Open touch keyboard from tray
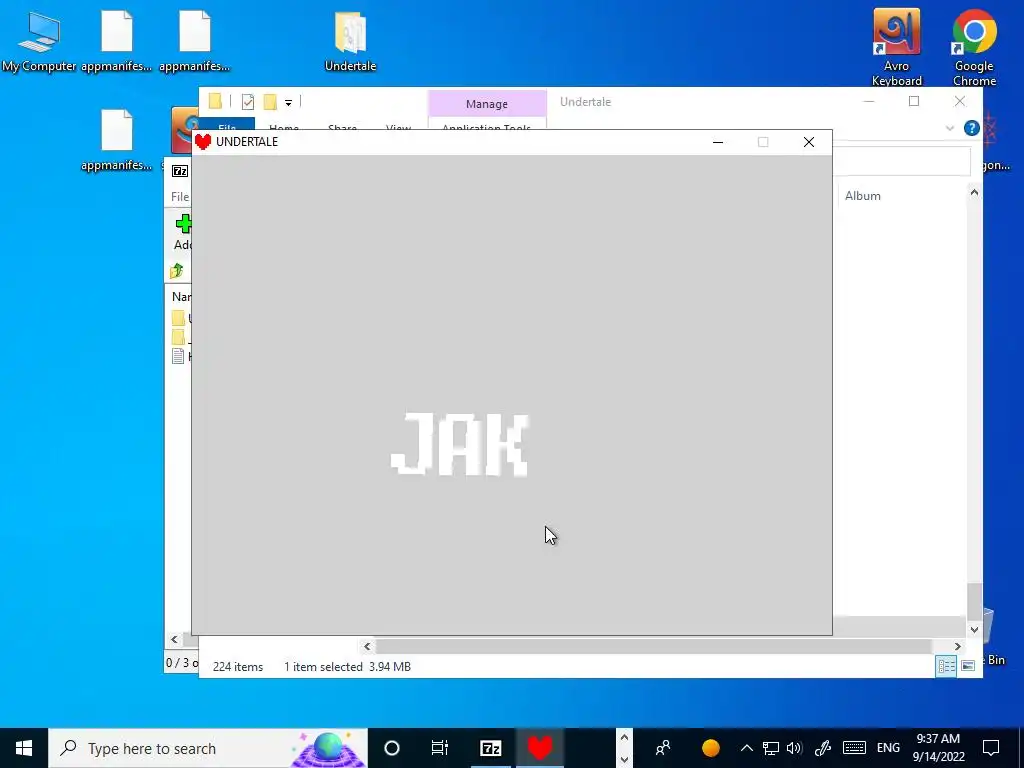This screenshot has height=768, width=1024. pyautogui.click(x=854, y=748)
